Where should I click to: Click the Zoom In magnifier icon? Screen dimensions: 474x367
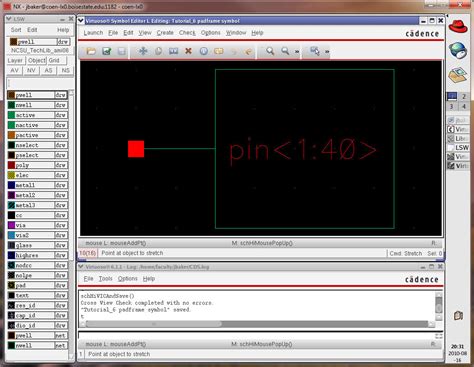(x=270, y=51)
